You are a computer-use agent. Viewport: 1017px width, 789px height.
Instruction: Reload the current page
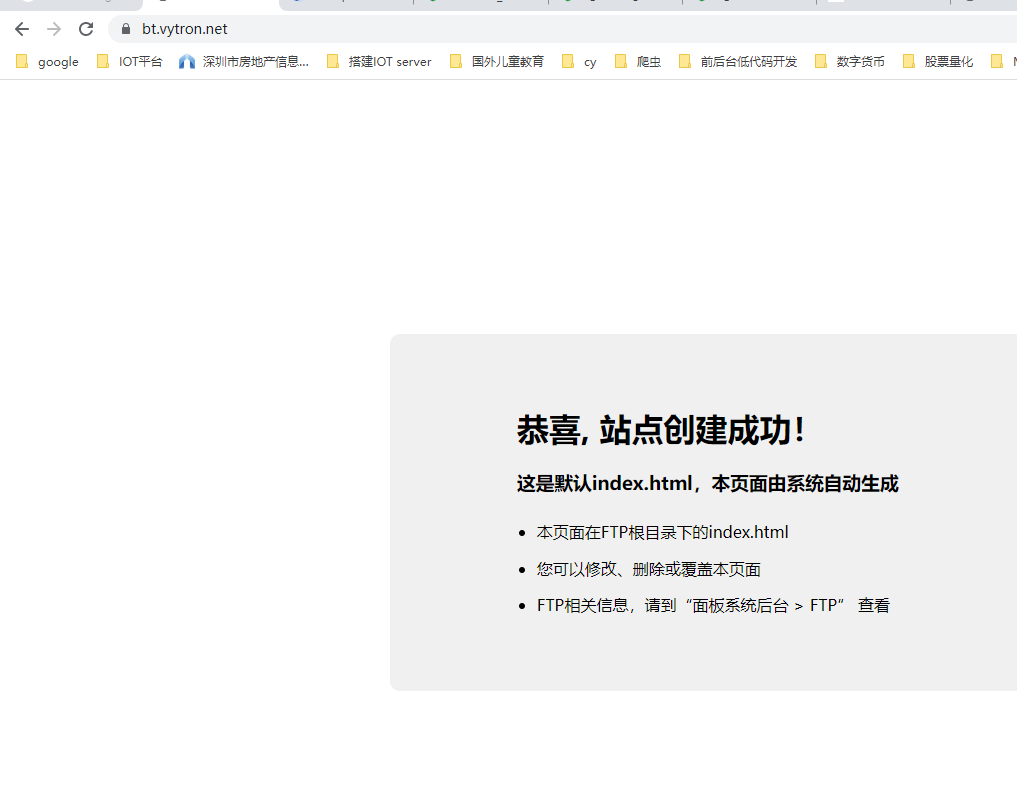click(86, 29)
